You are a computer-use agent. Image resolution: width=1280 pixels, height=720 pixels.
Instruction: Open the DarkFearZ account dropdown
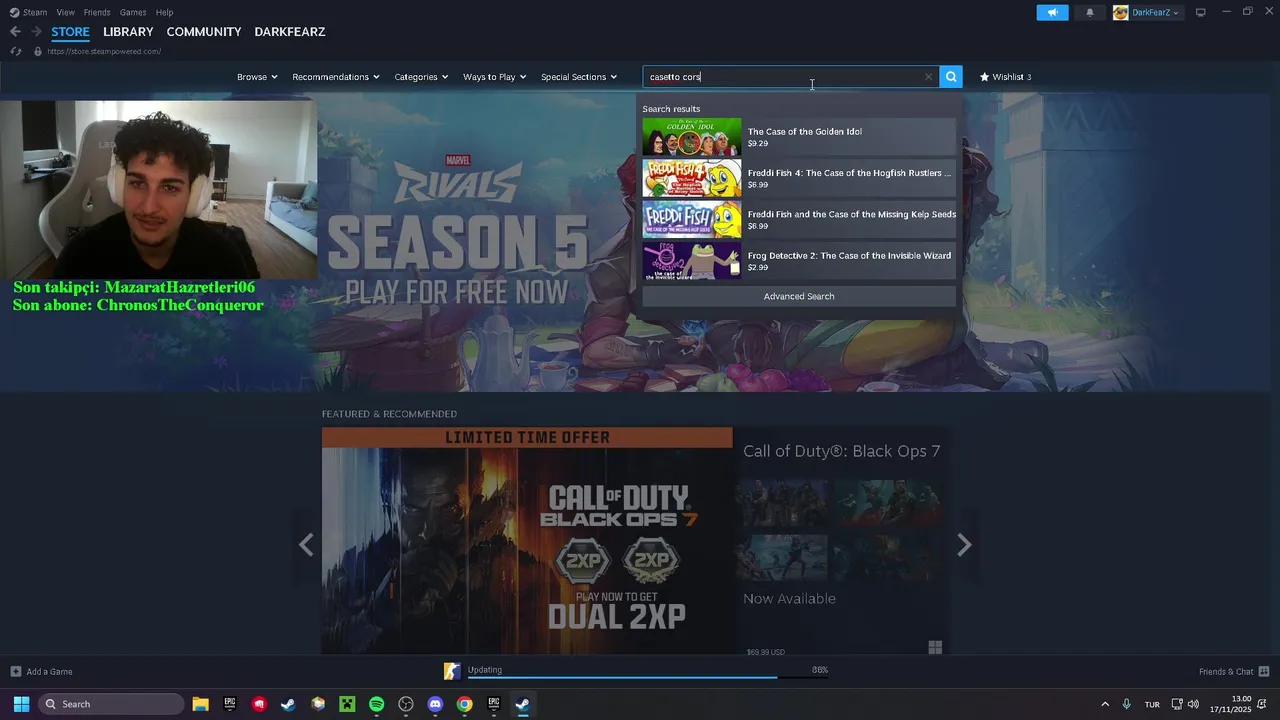(x=1155, y=12)
